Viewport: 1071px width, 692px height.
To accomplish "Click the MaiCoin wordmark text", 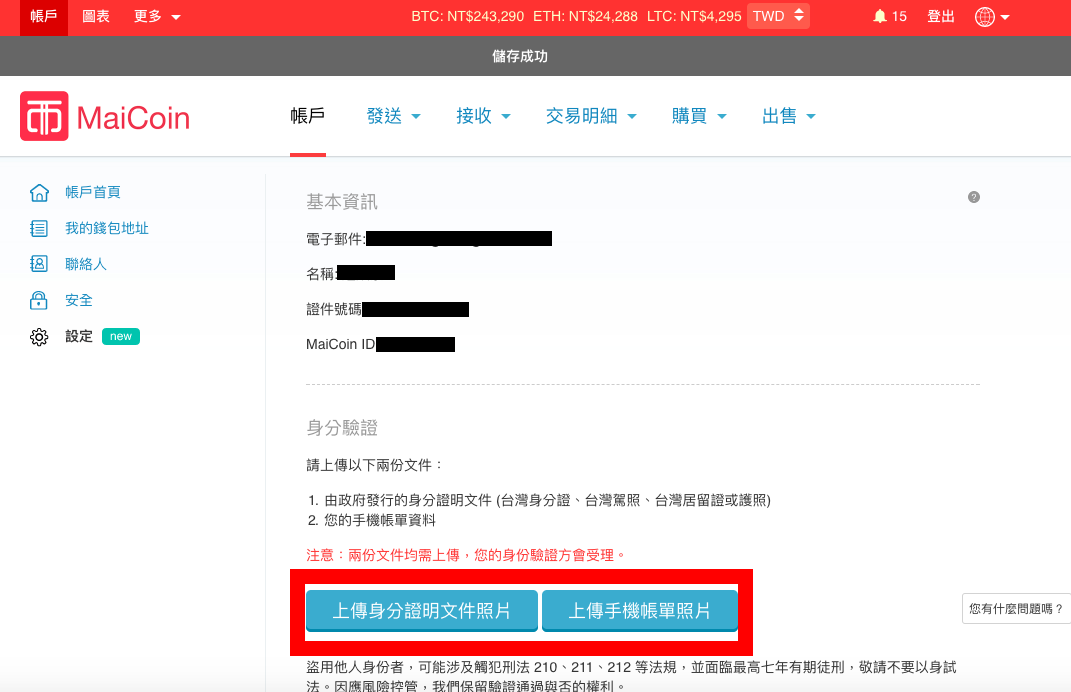I will [x=133, y=117].
